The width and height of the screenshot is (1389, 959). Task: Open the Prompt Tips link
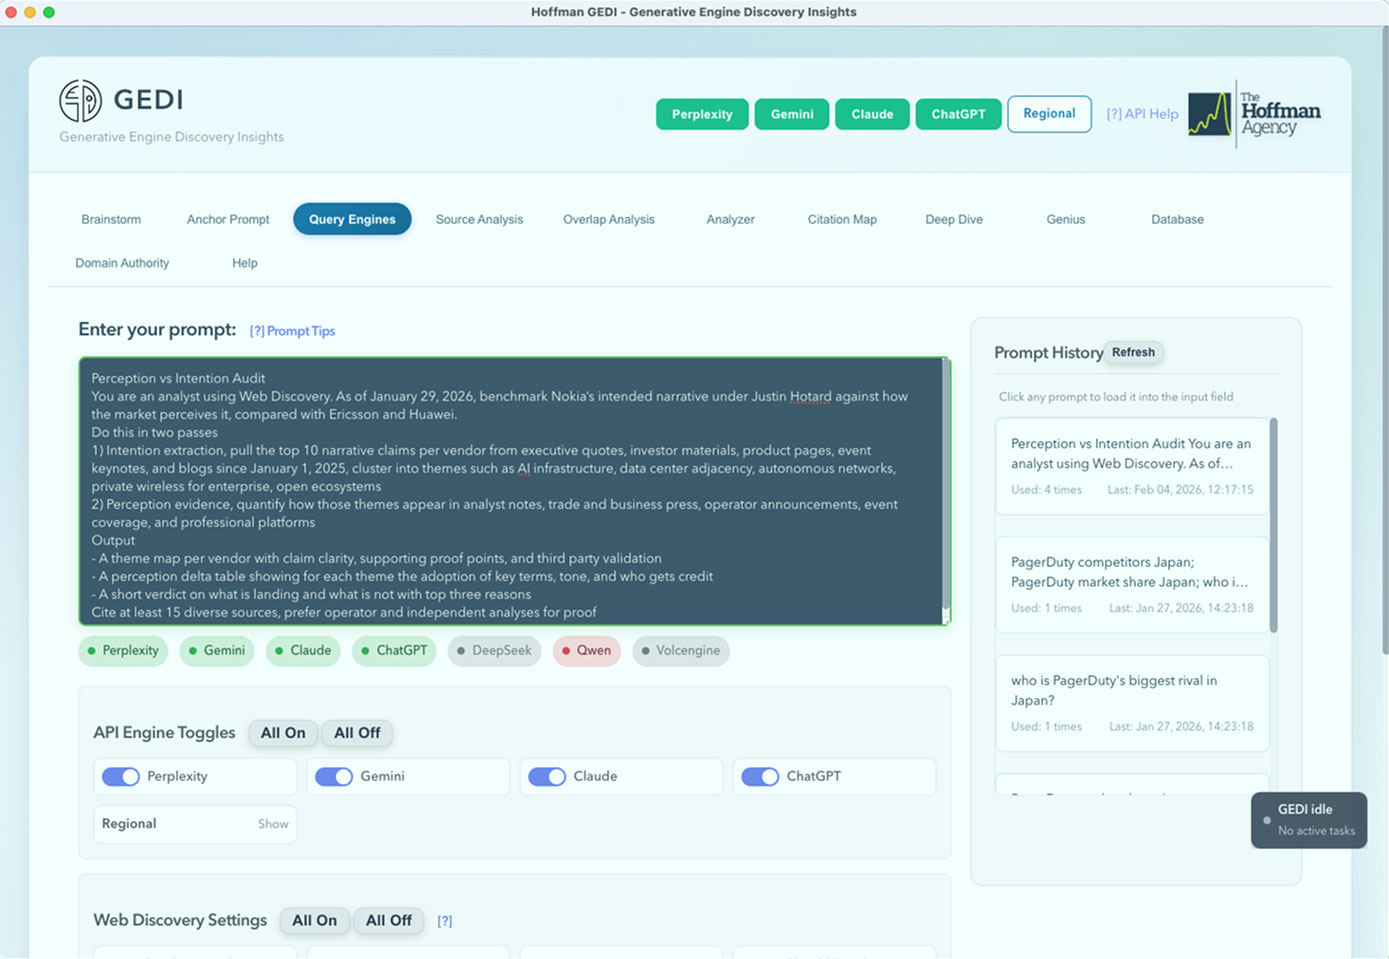pos(292,331)
